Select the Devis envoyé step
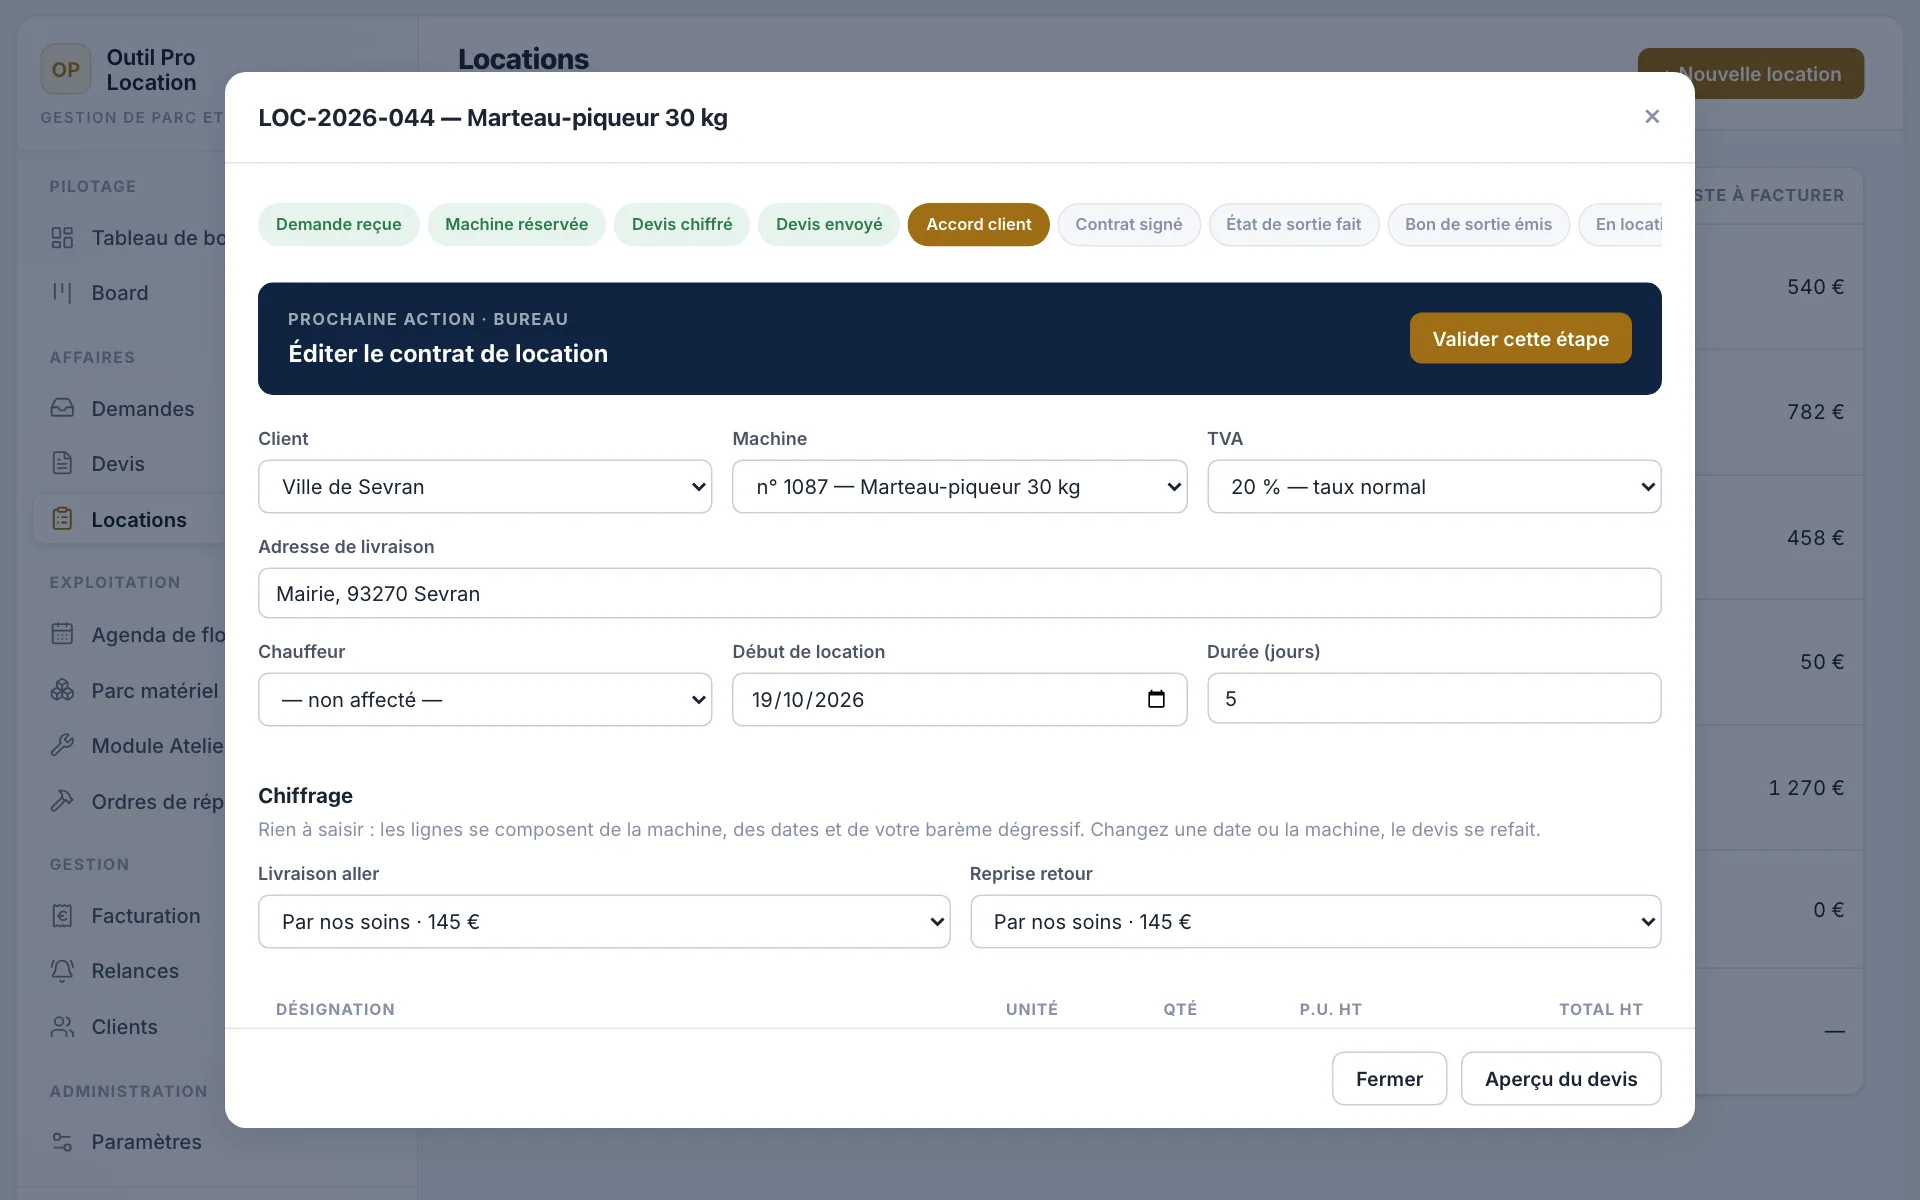Viewport: 1920px width, 1200px height. pos(829,224)
